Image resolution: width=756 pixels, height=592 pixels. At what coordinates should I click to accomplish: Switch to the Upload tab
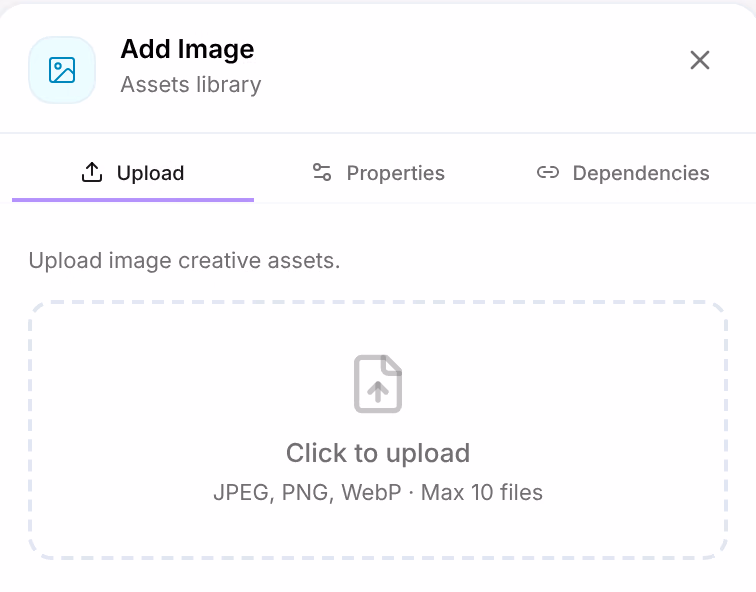point(133,173)
